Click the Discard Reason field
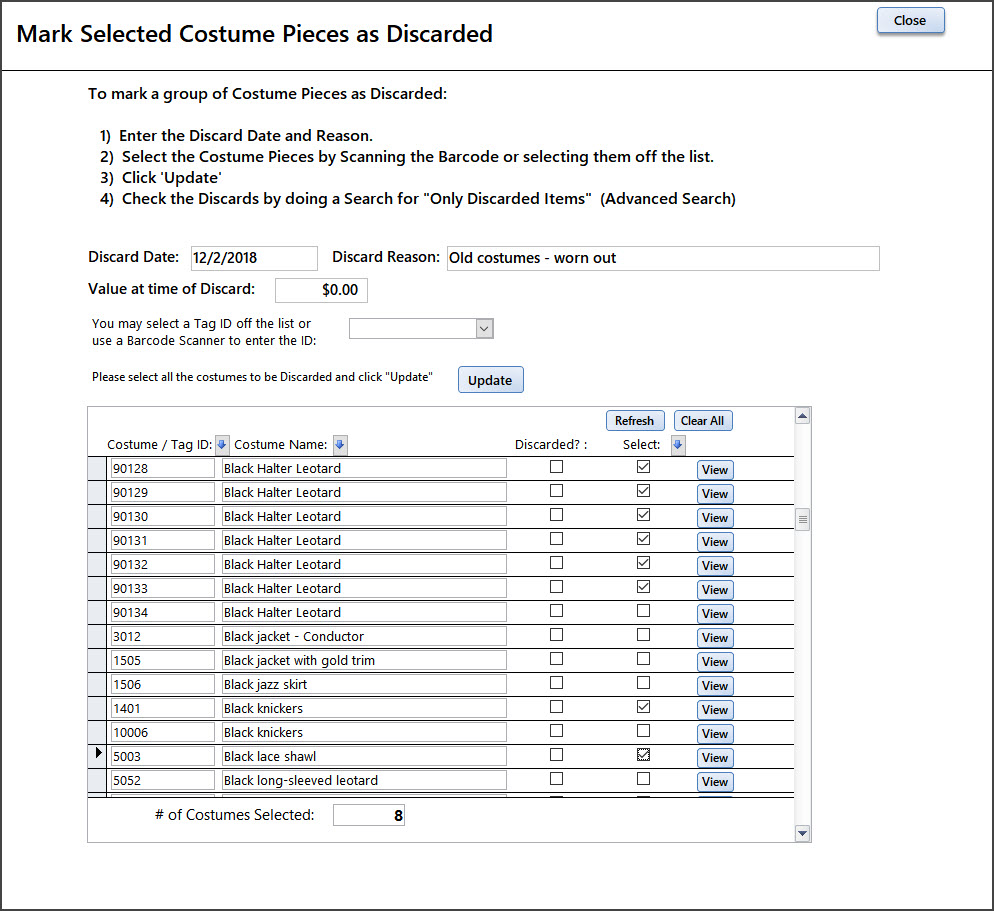Screen dimensions: 994x911 [663, 258]
